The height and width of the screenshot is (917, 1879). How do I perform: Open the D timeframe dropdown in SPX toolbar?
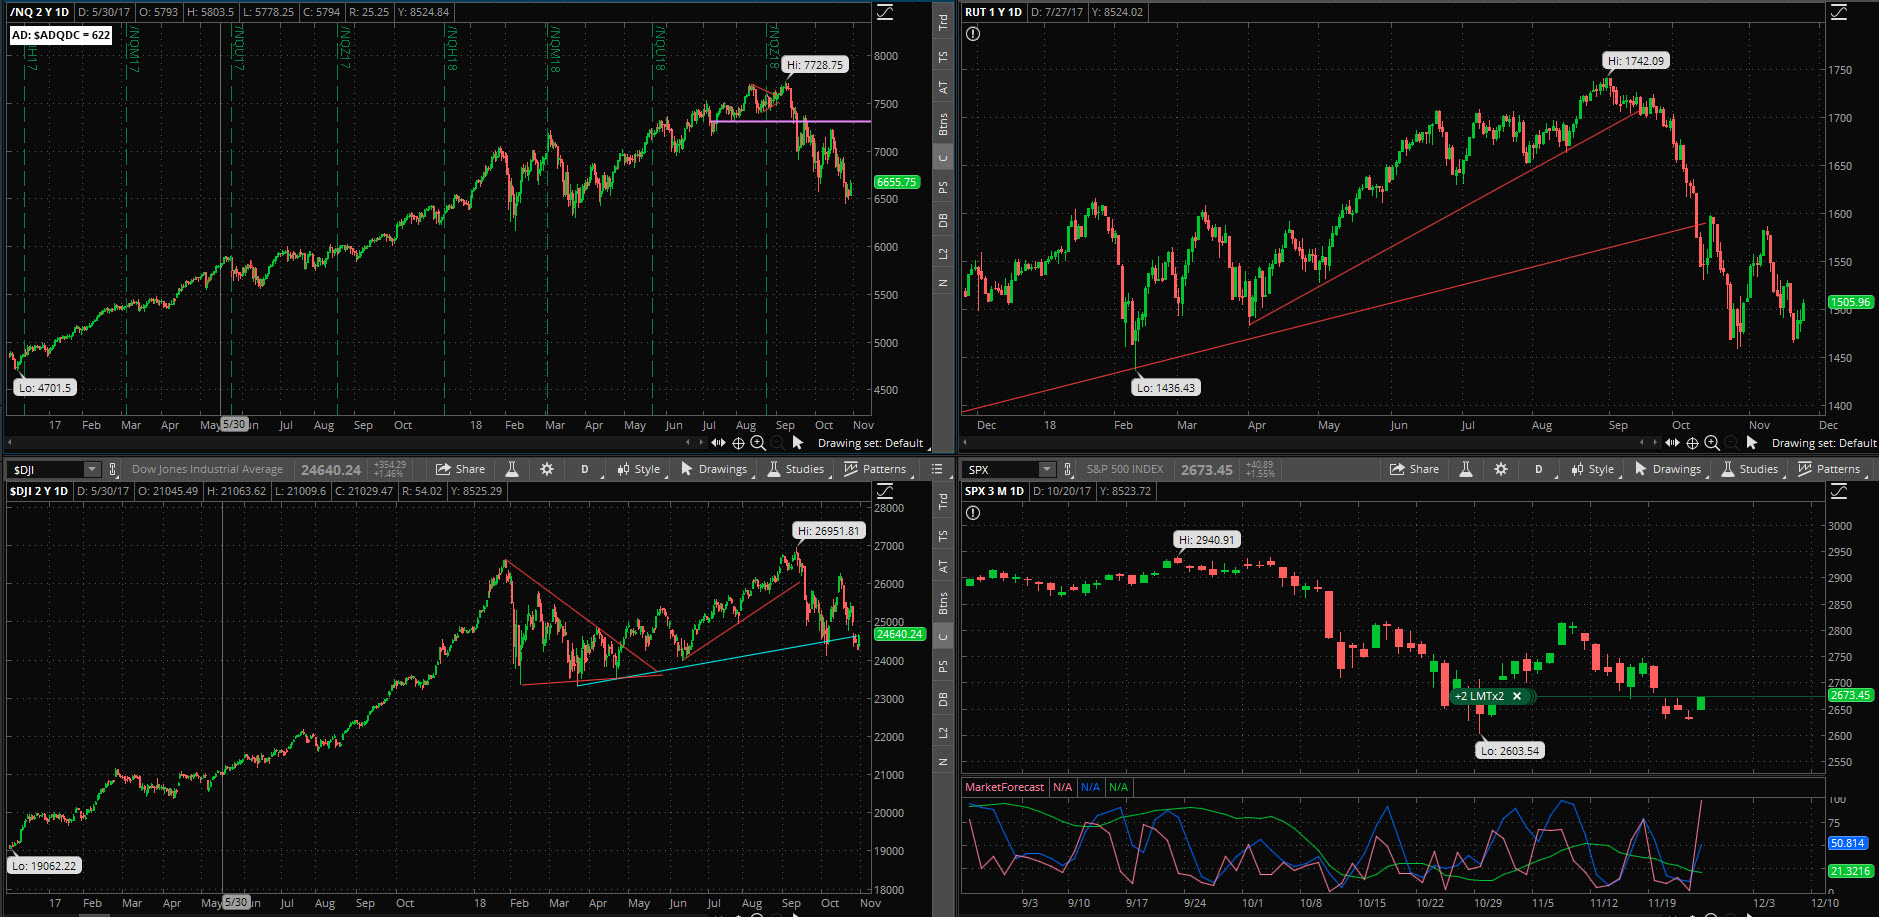pos(1539,469)
